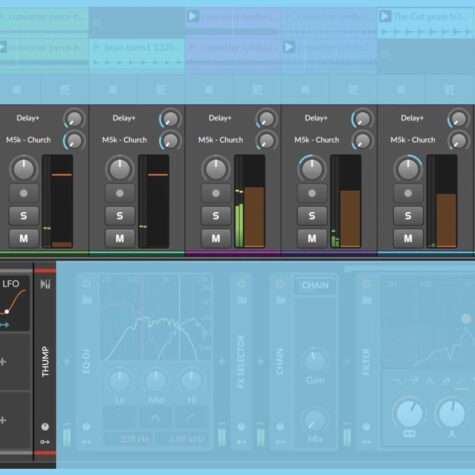Click the link icon below the left Filter knob
Image resolution: width=475 pixels, height=475 pixels.
409,434
